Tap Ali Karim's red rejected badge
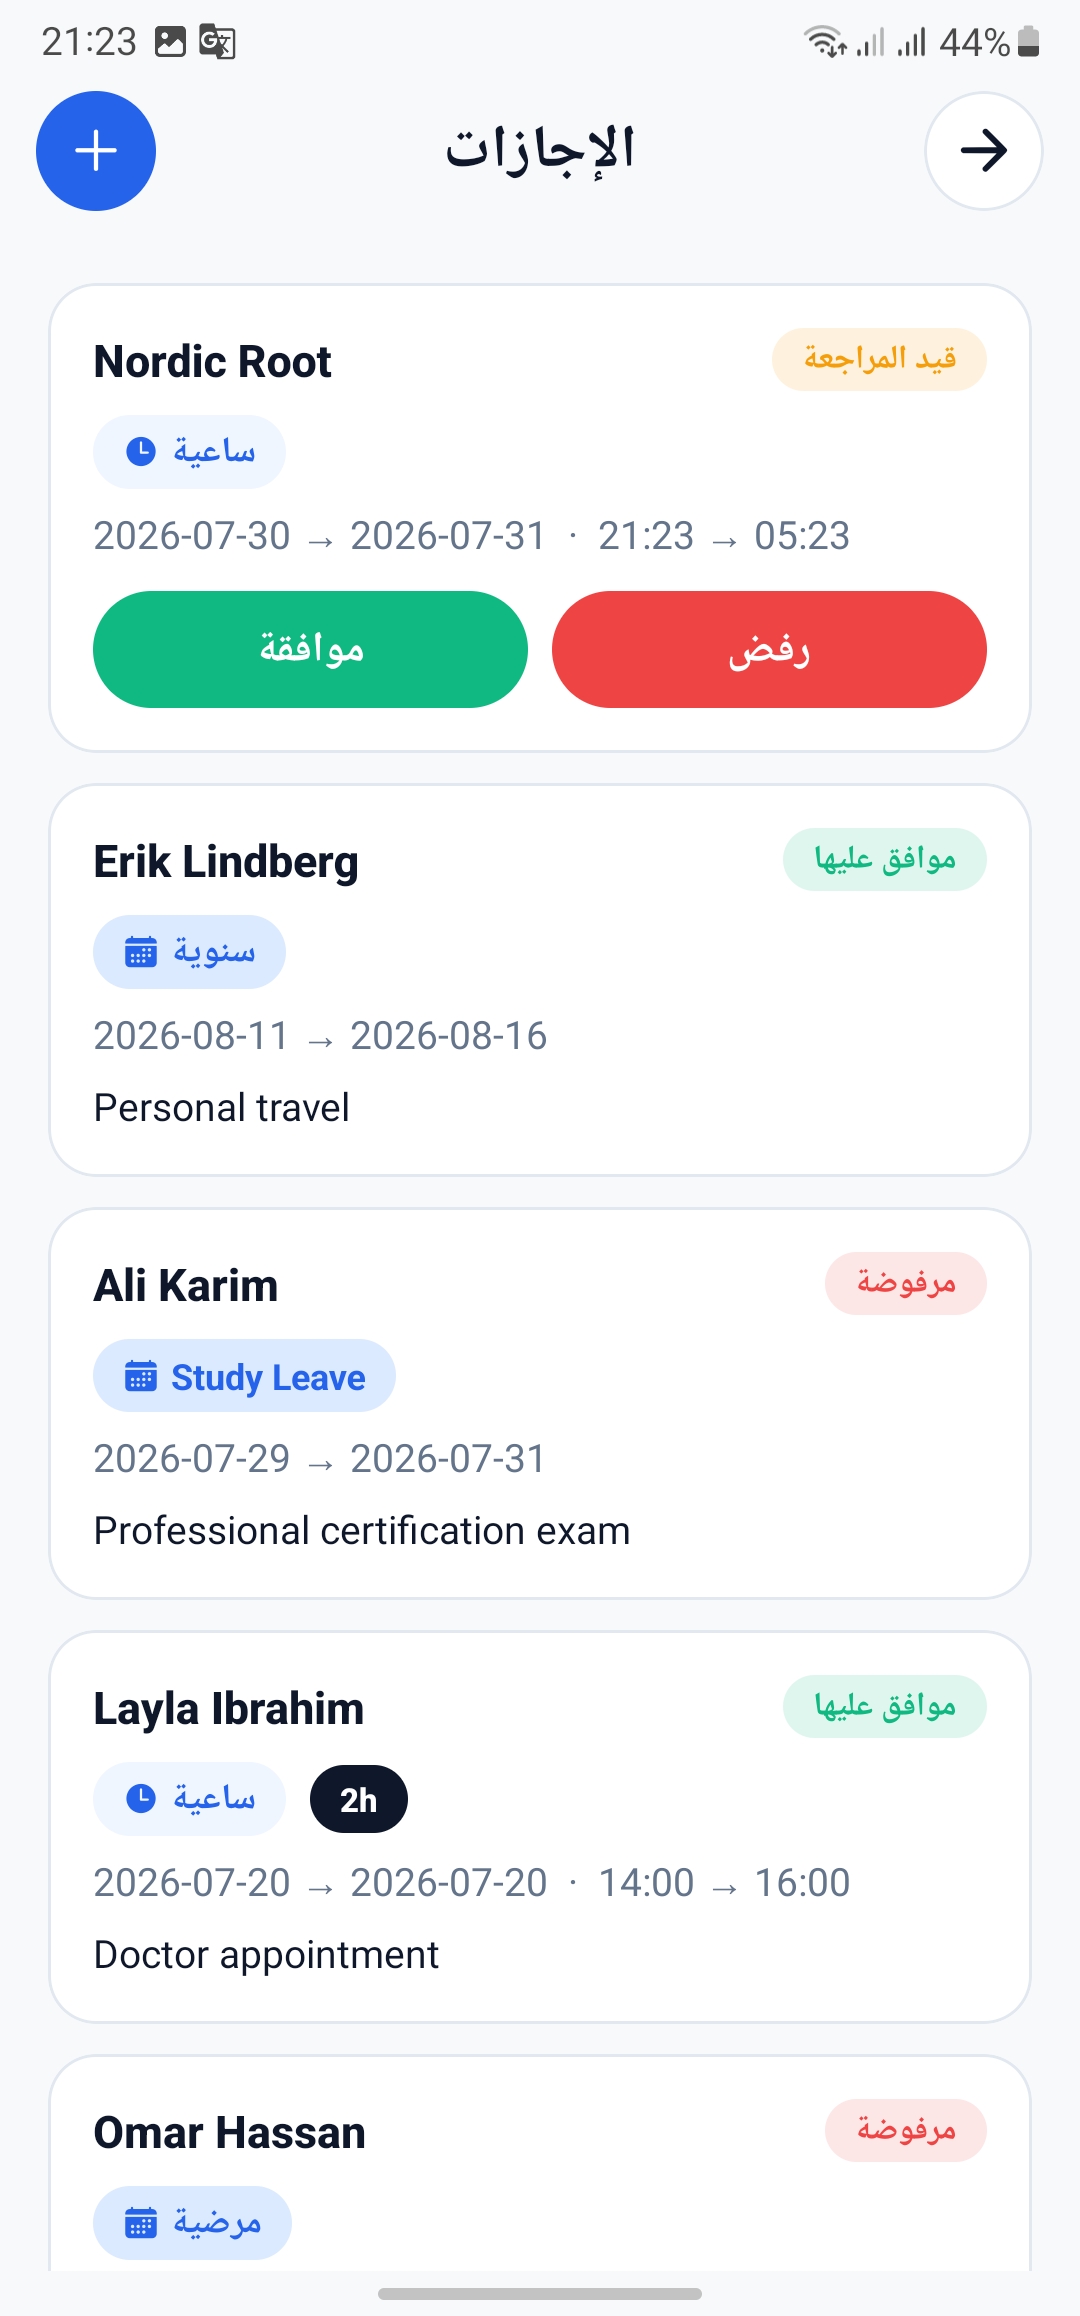This screenshot has width=1080, height=2316. click(906, 1283)
